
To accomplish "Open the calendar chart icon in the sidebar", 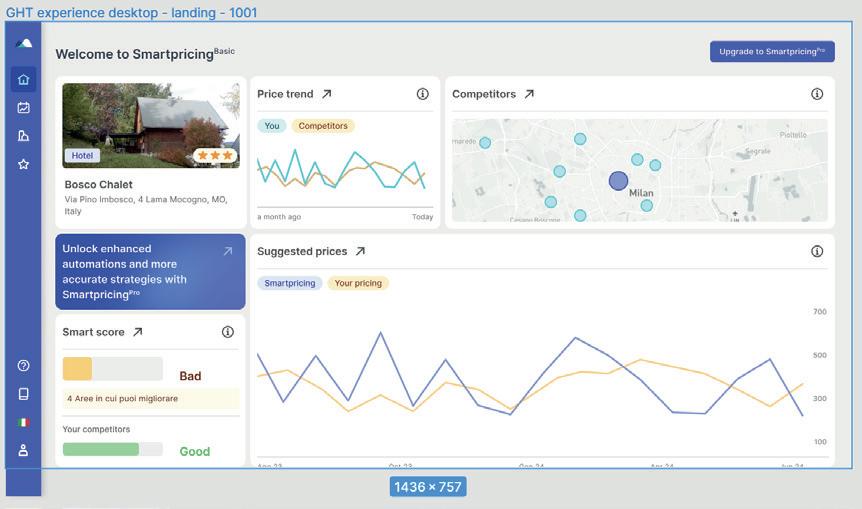I will coord(23,108).
